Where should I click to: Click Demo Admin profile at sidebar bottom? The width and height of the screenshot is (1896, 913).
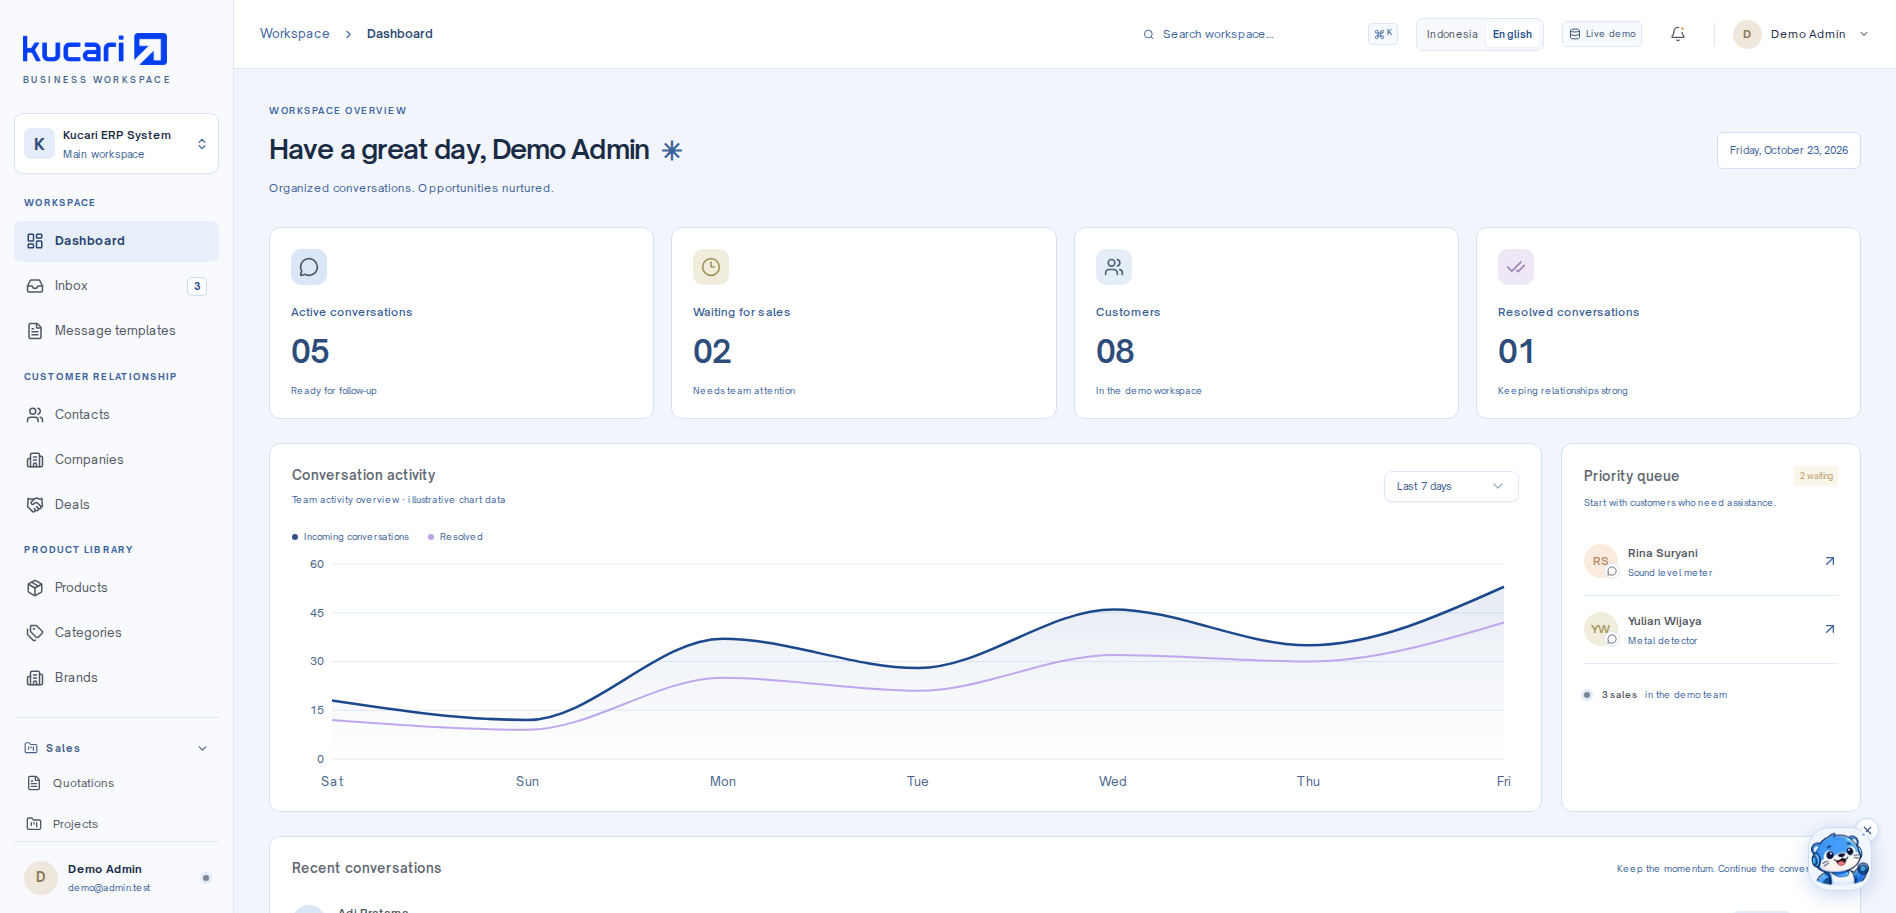[116, 878]
